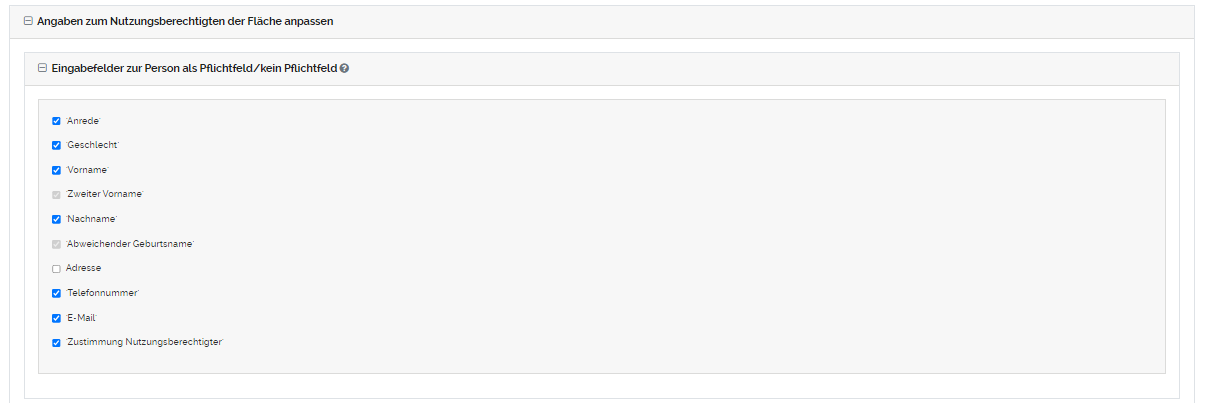This screenshot has height=403, width=1205.
Task: Click the 'Abweichender Geburtsname' checkbox
Action: point(56,244)
